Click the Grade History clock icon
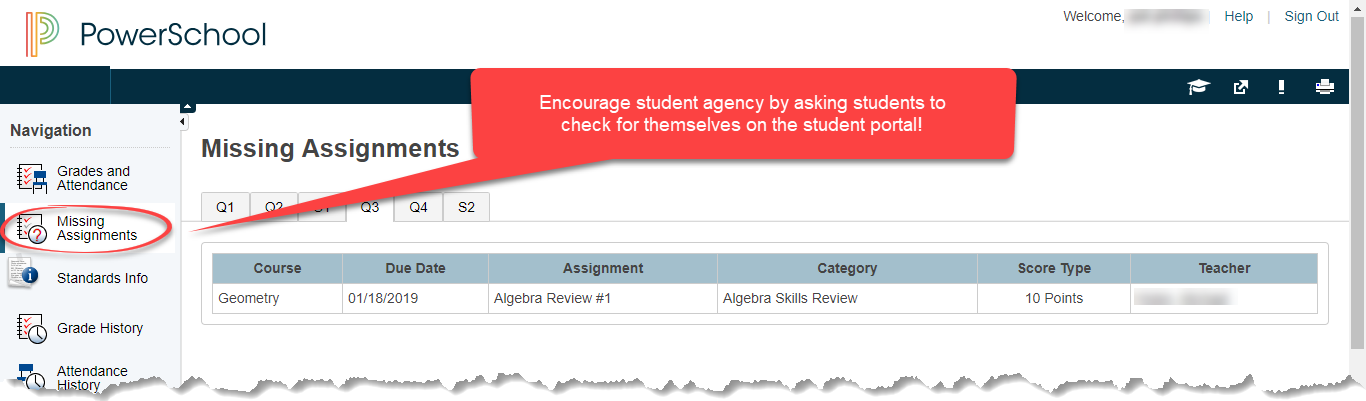Screen dimensions: 1366x401 (33, 328)
